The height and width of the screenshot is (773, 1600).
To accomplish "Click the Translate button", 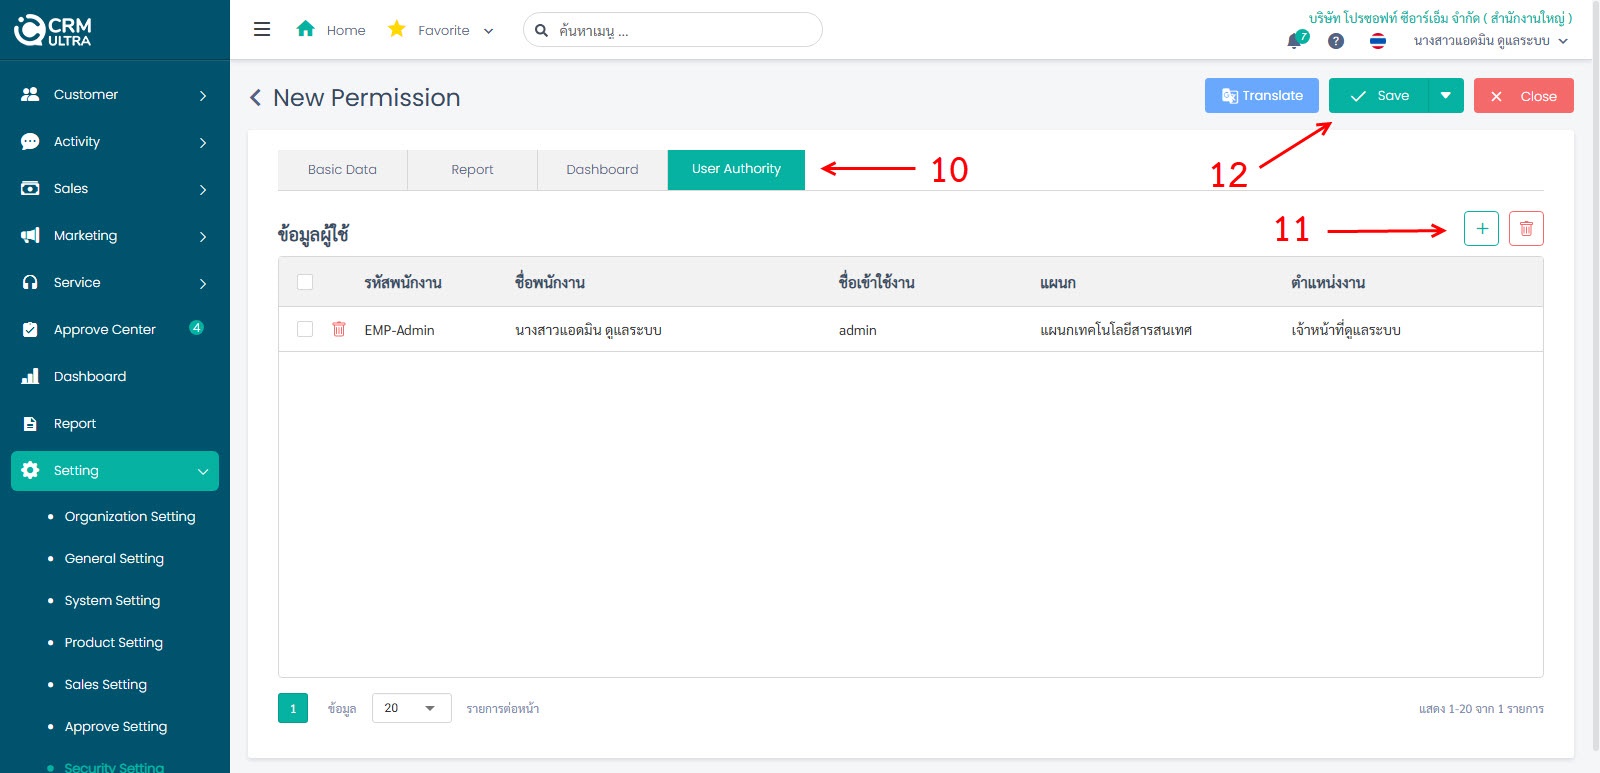I will (1261, 96).
